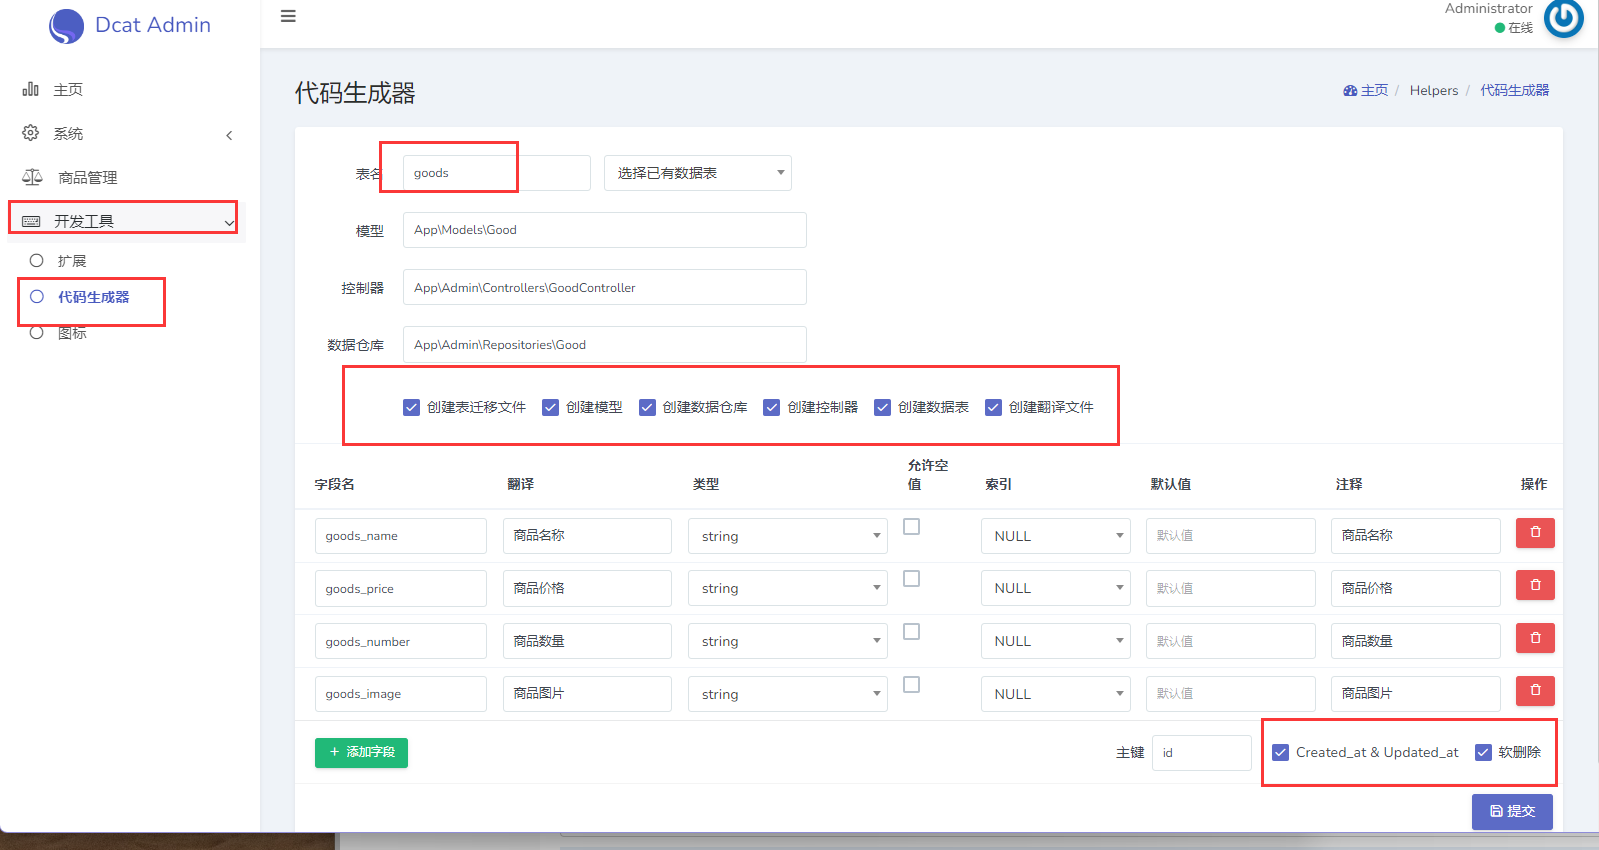
Task: Click the 主页 bar chart sidebar icon
Action: click(31, 89)
